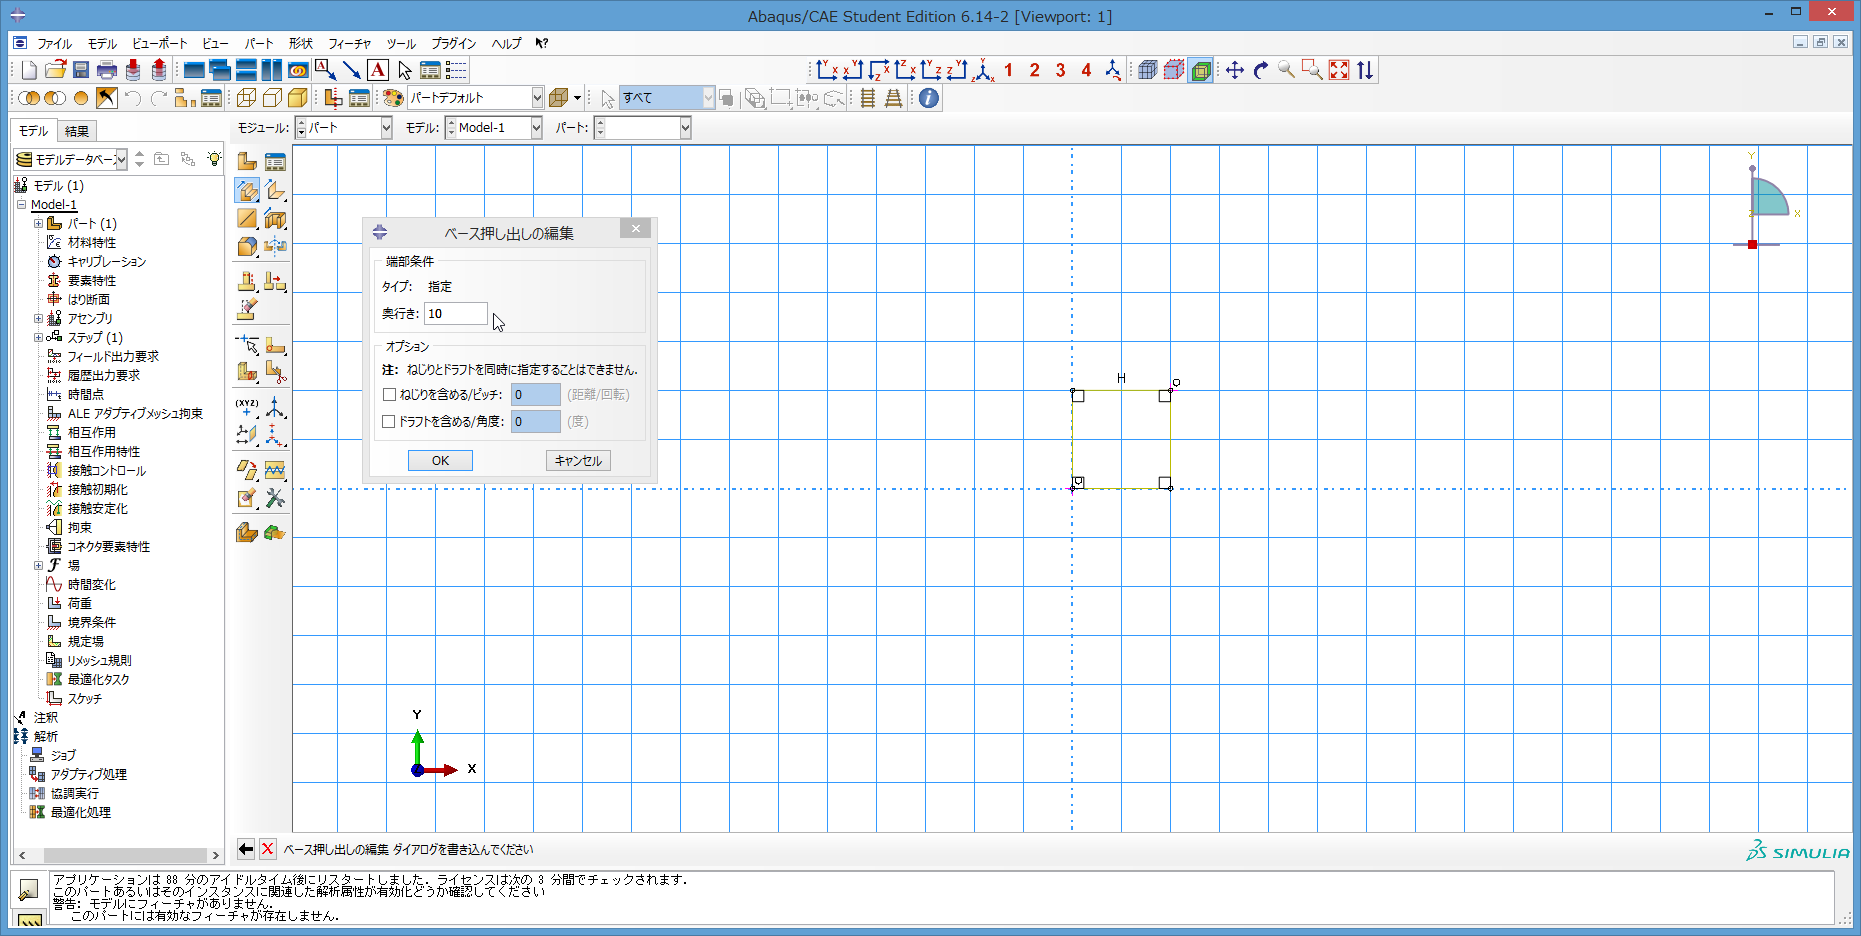The height and width of the screenshot is (936, 1861).
Task: Toggle the lightbulb icon in model tree
Action: 213,159
